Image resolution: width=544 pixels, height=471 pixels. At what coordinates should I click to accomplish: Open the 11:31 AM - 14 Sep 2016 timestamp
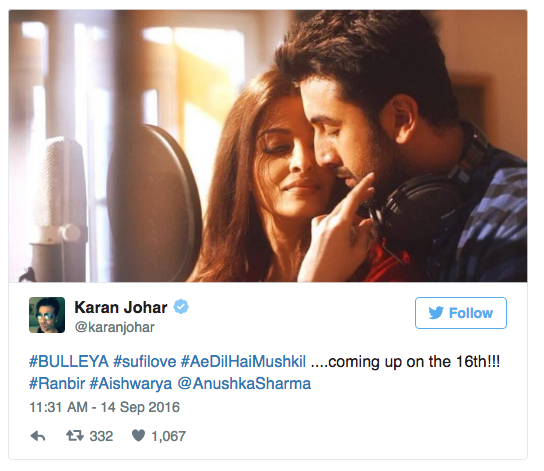pos(104,407)
